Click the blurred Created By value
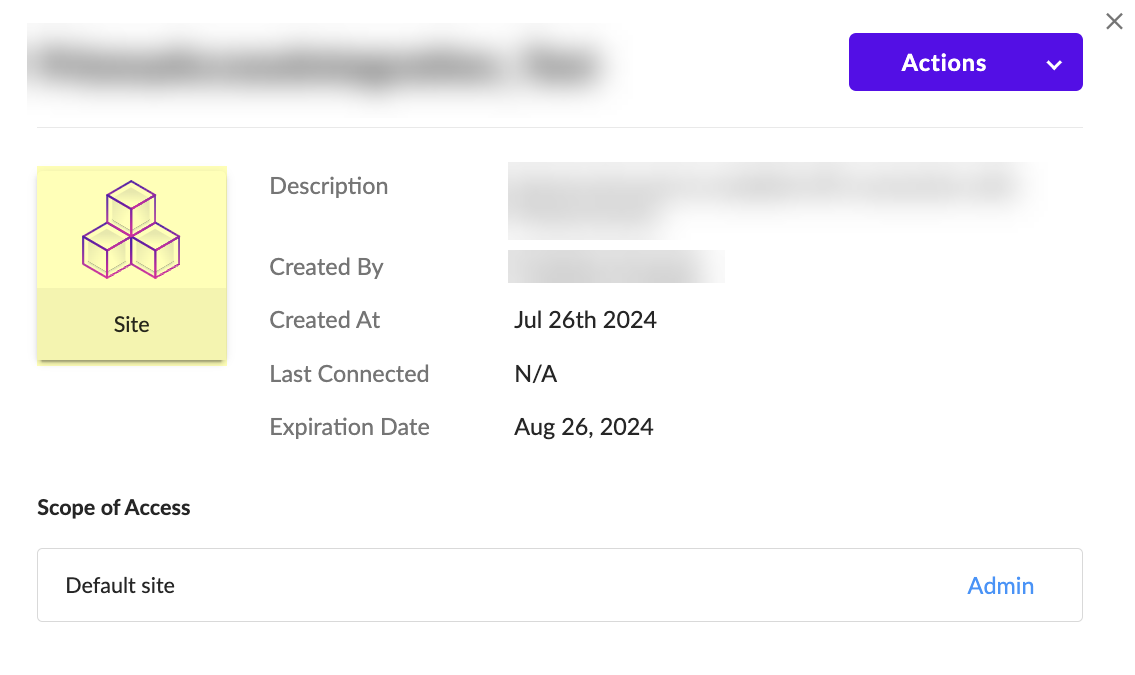 (x=615, y=267)
